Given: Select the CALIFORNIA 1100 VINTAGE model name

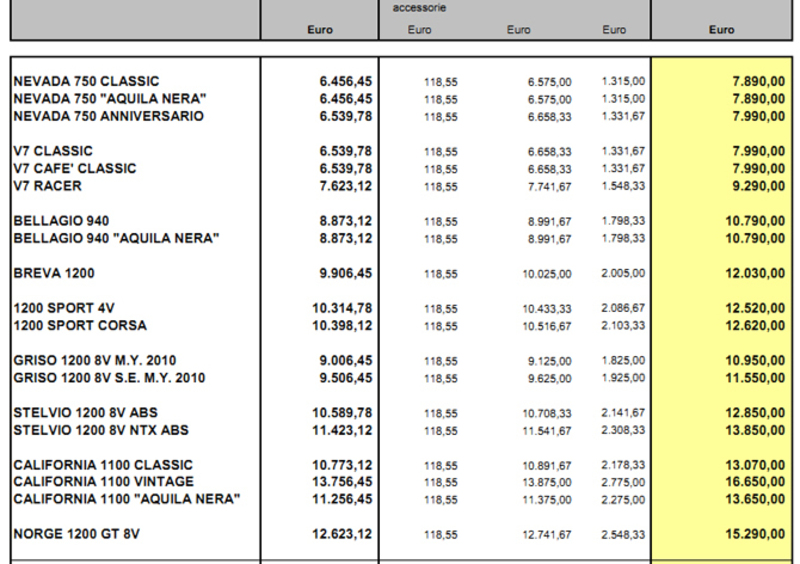Looking at the screenshot, I should pyautogui.click(x=104, y=482).
